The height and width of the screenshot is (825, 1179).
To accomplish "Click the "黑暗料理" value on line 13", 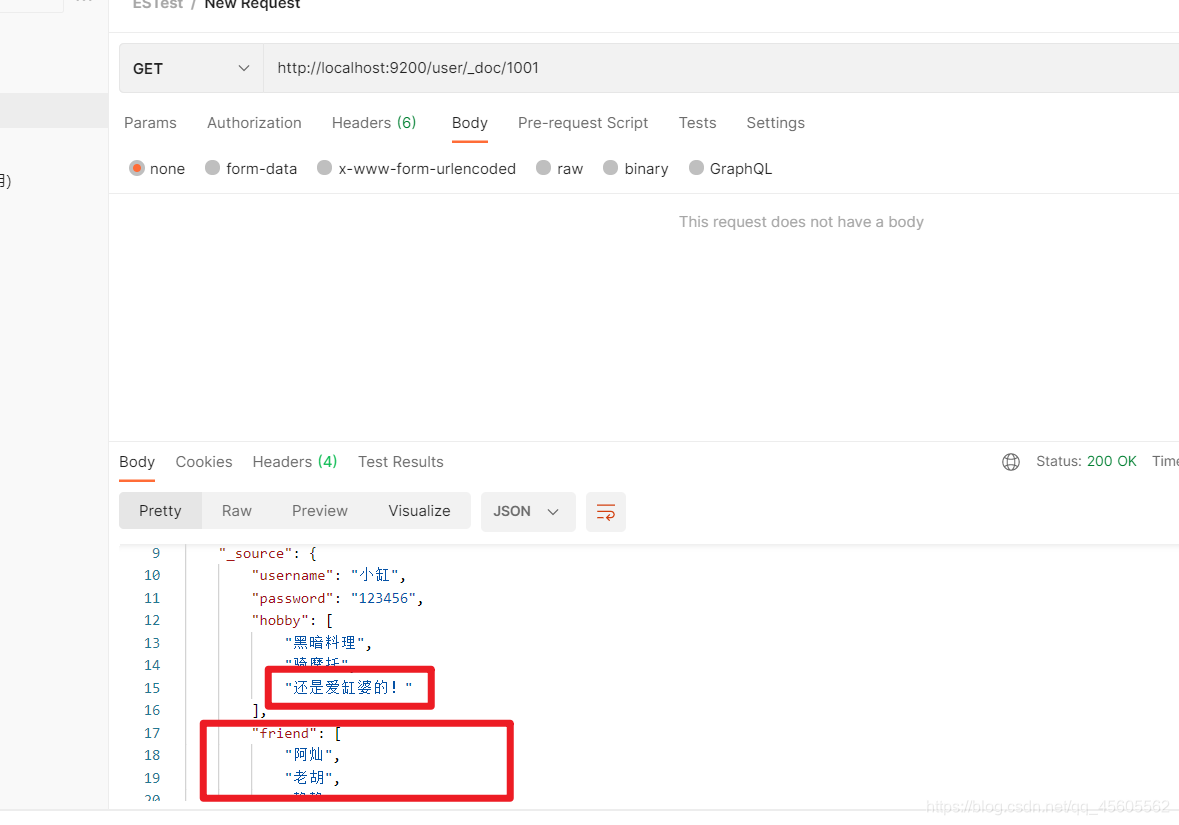I will (325, 642).
